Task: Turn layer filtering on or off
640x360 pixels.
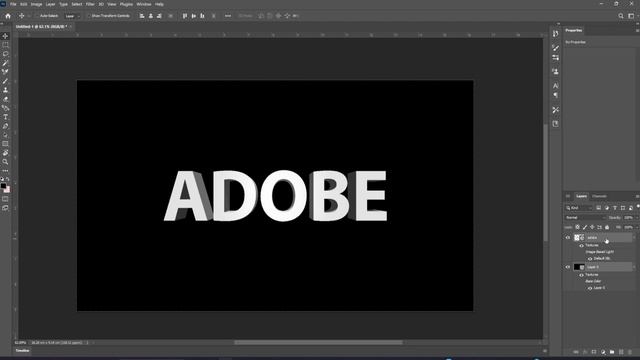Action: [638, 207]
